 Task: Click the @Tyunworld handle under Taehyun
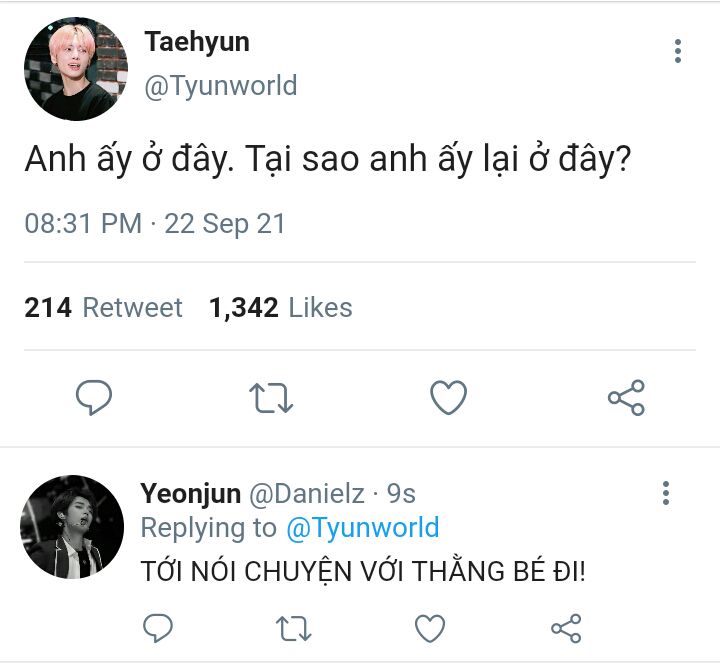pos(221,85)
